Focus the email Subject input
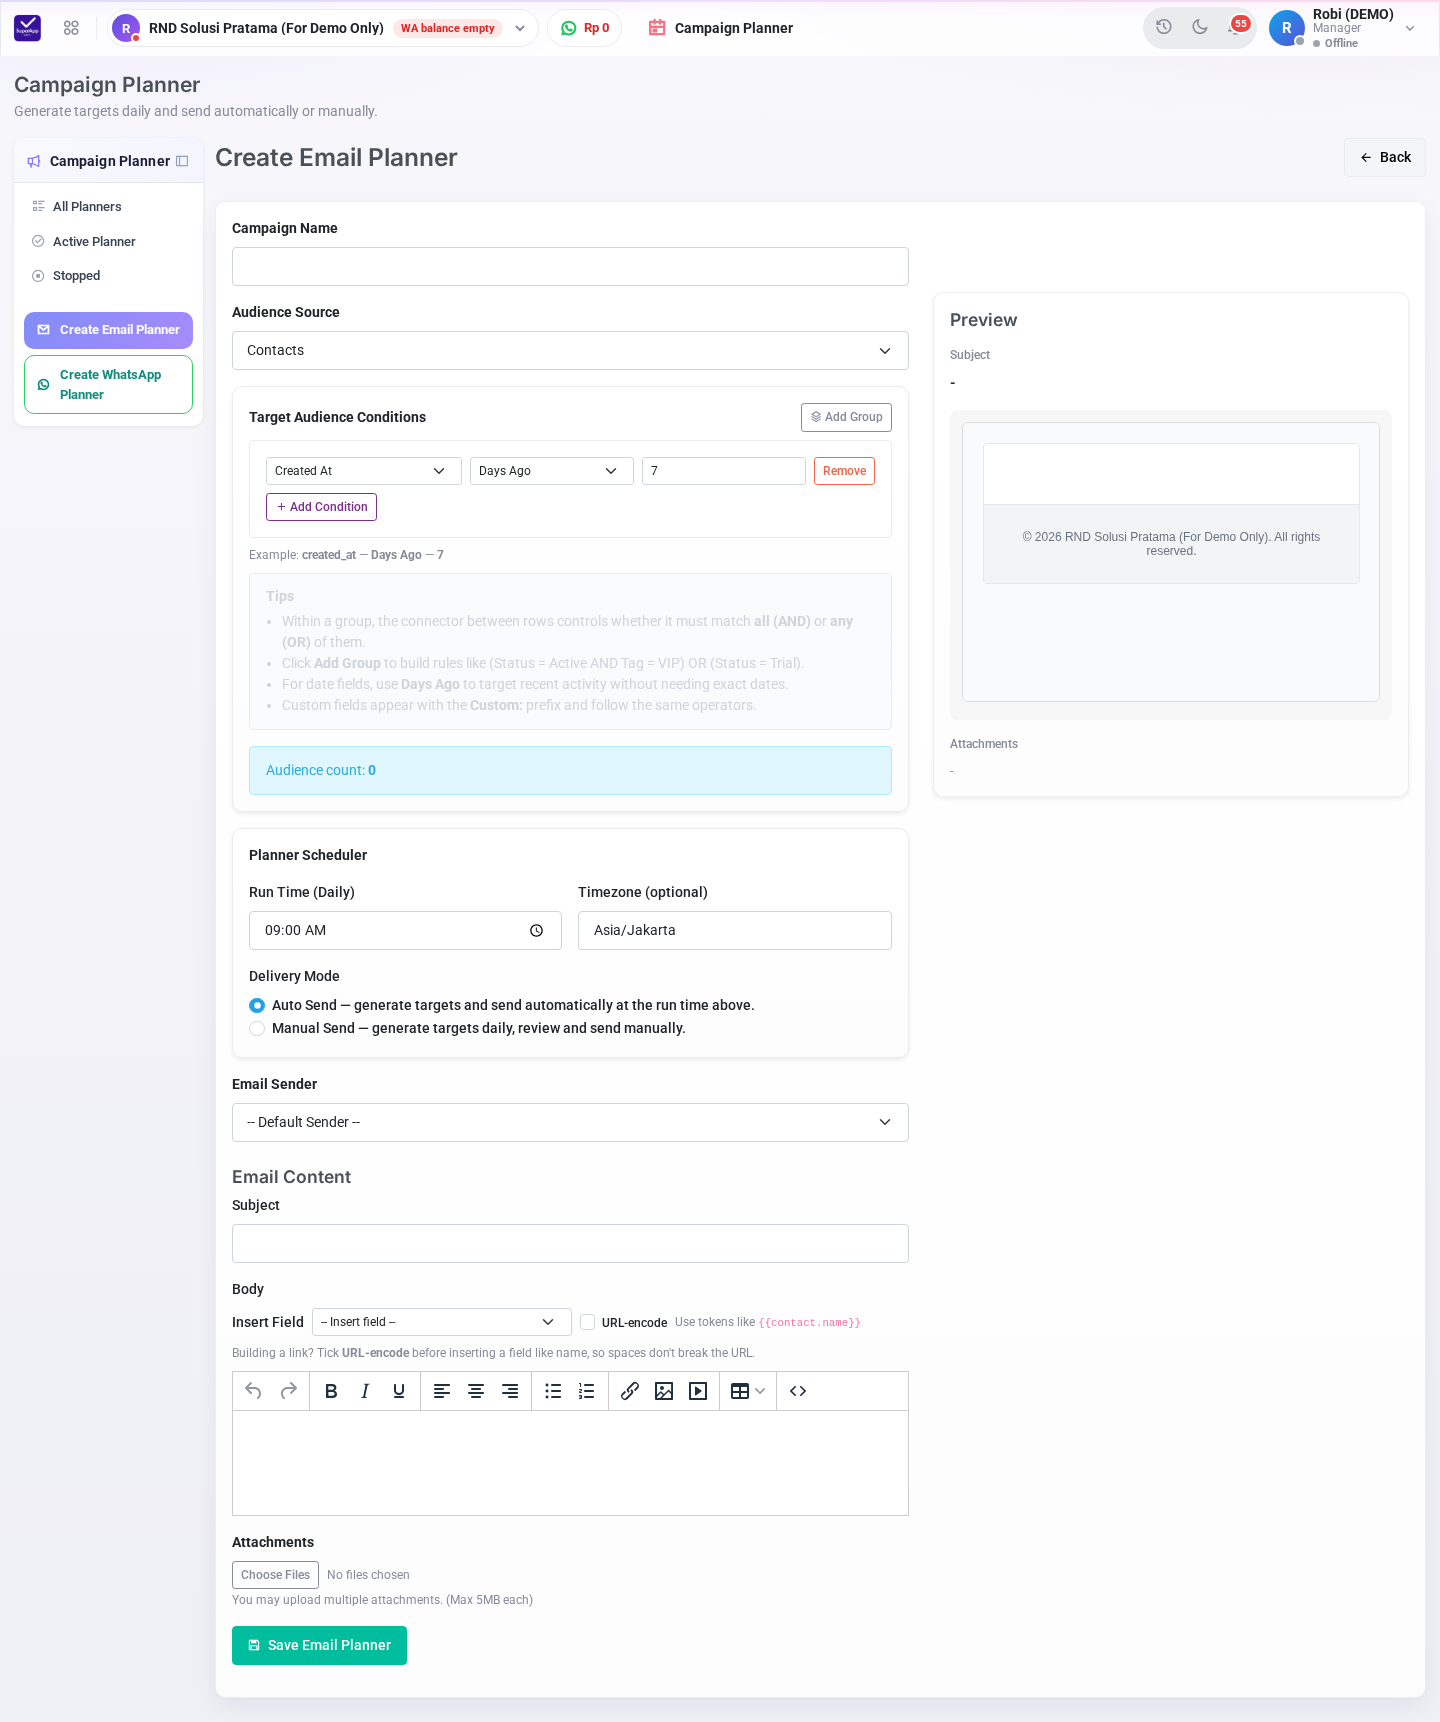This screenshot has width=1440, height=1722. point(570,1244)
